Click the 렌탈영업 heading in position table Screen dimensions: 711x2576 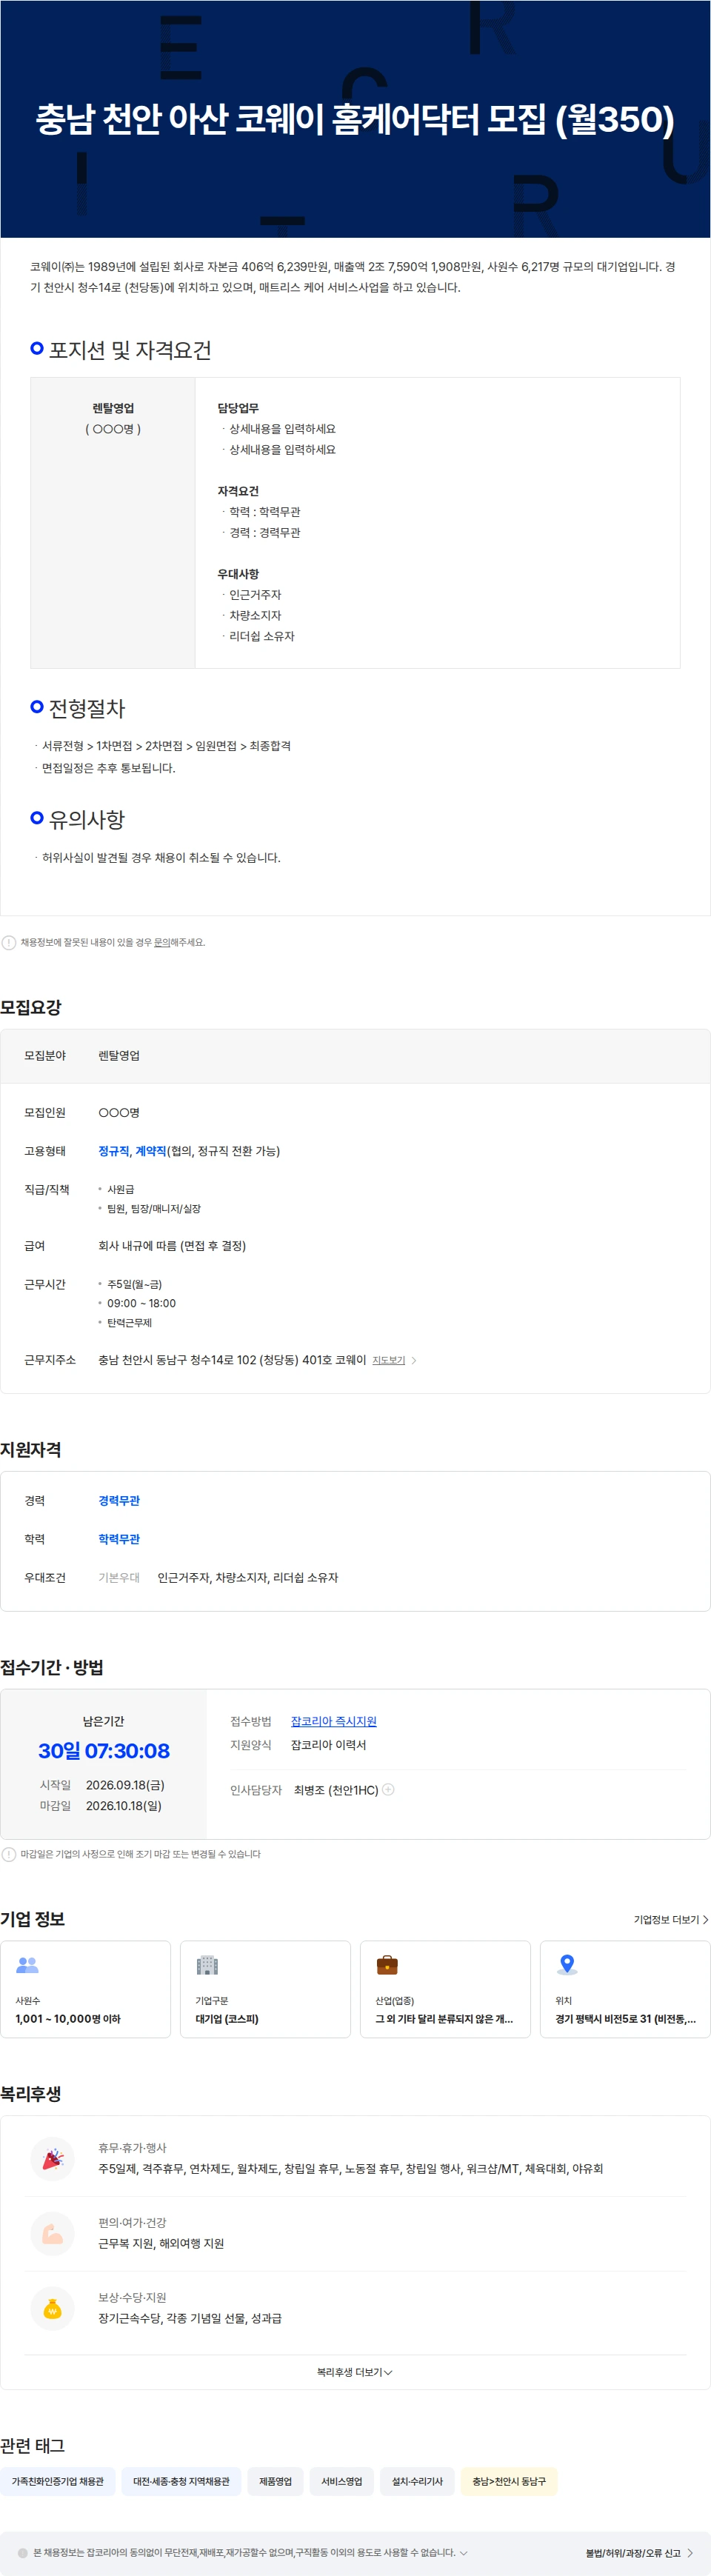(x=113, y=408)
